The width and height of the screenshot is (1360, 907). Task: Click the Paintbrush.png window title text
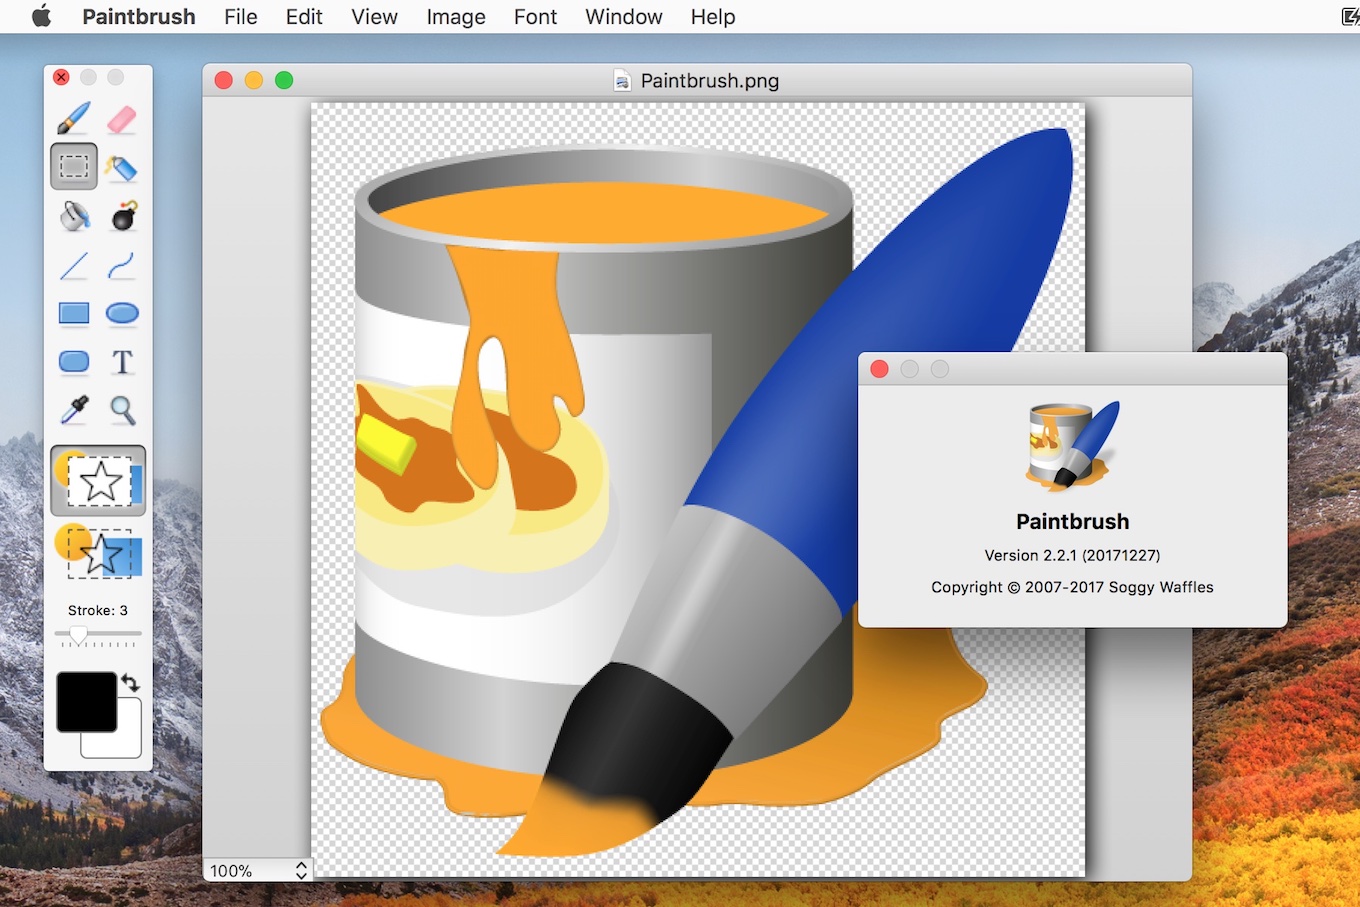(710, 81)
